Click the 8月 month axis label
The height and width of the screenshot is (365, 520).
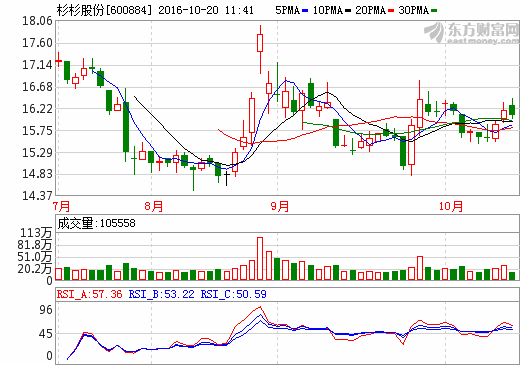tap(154, 206)
